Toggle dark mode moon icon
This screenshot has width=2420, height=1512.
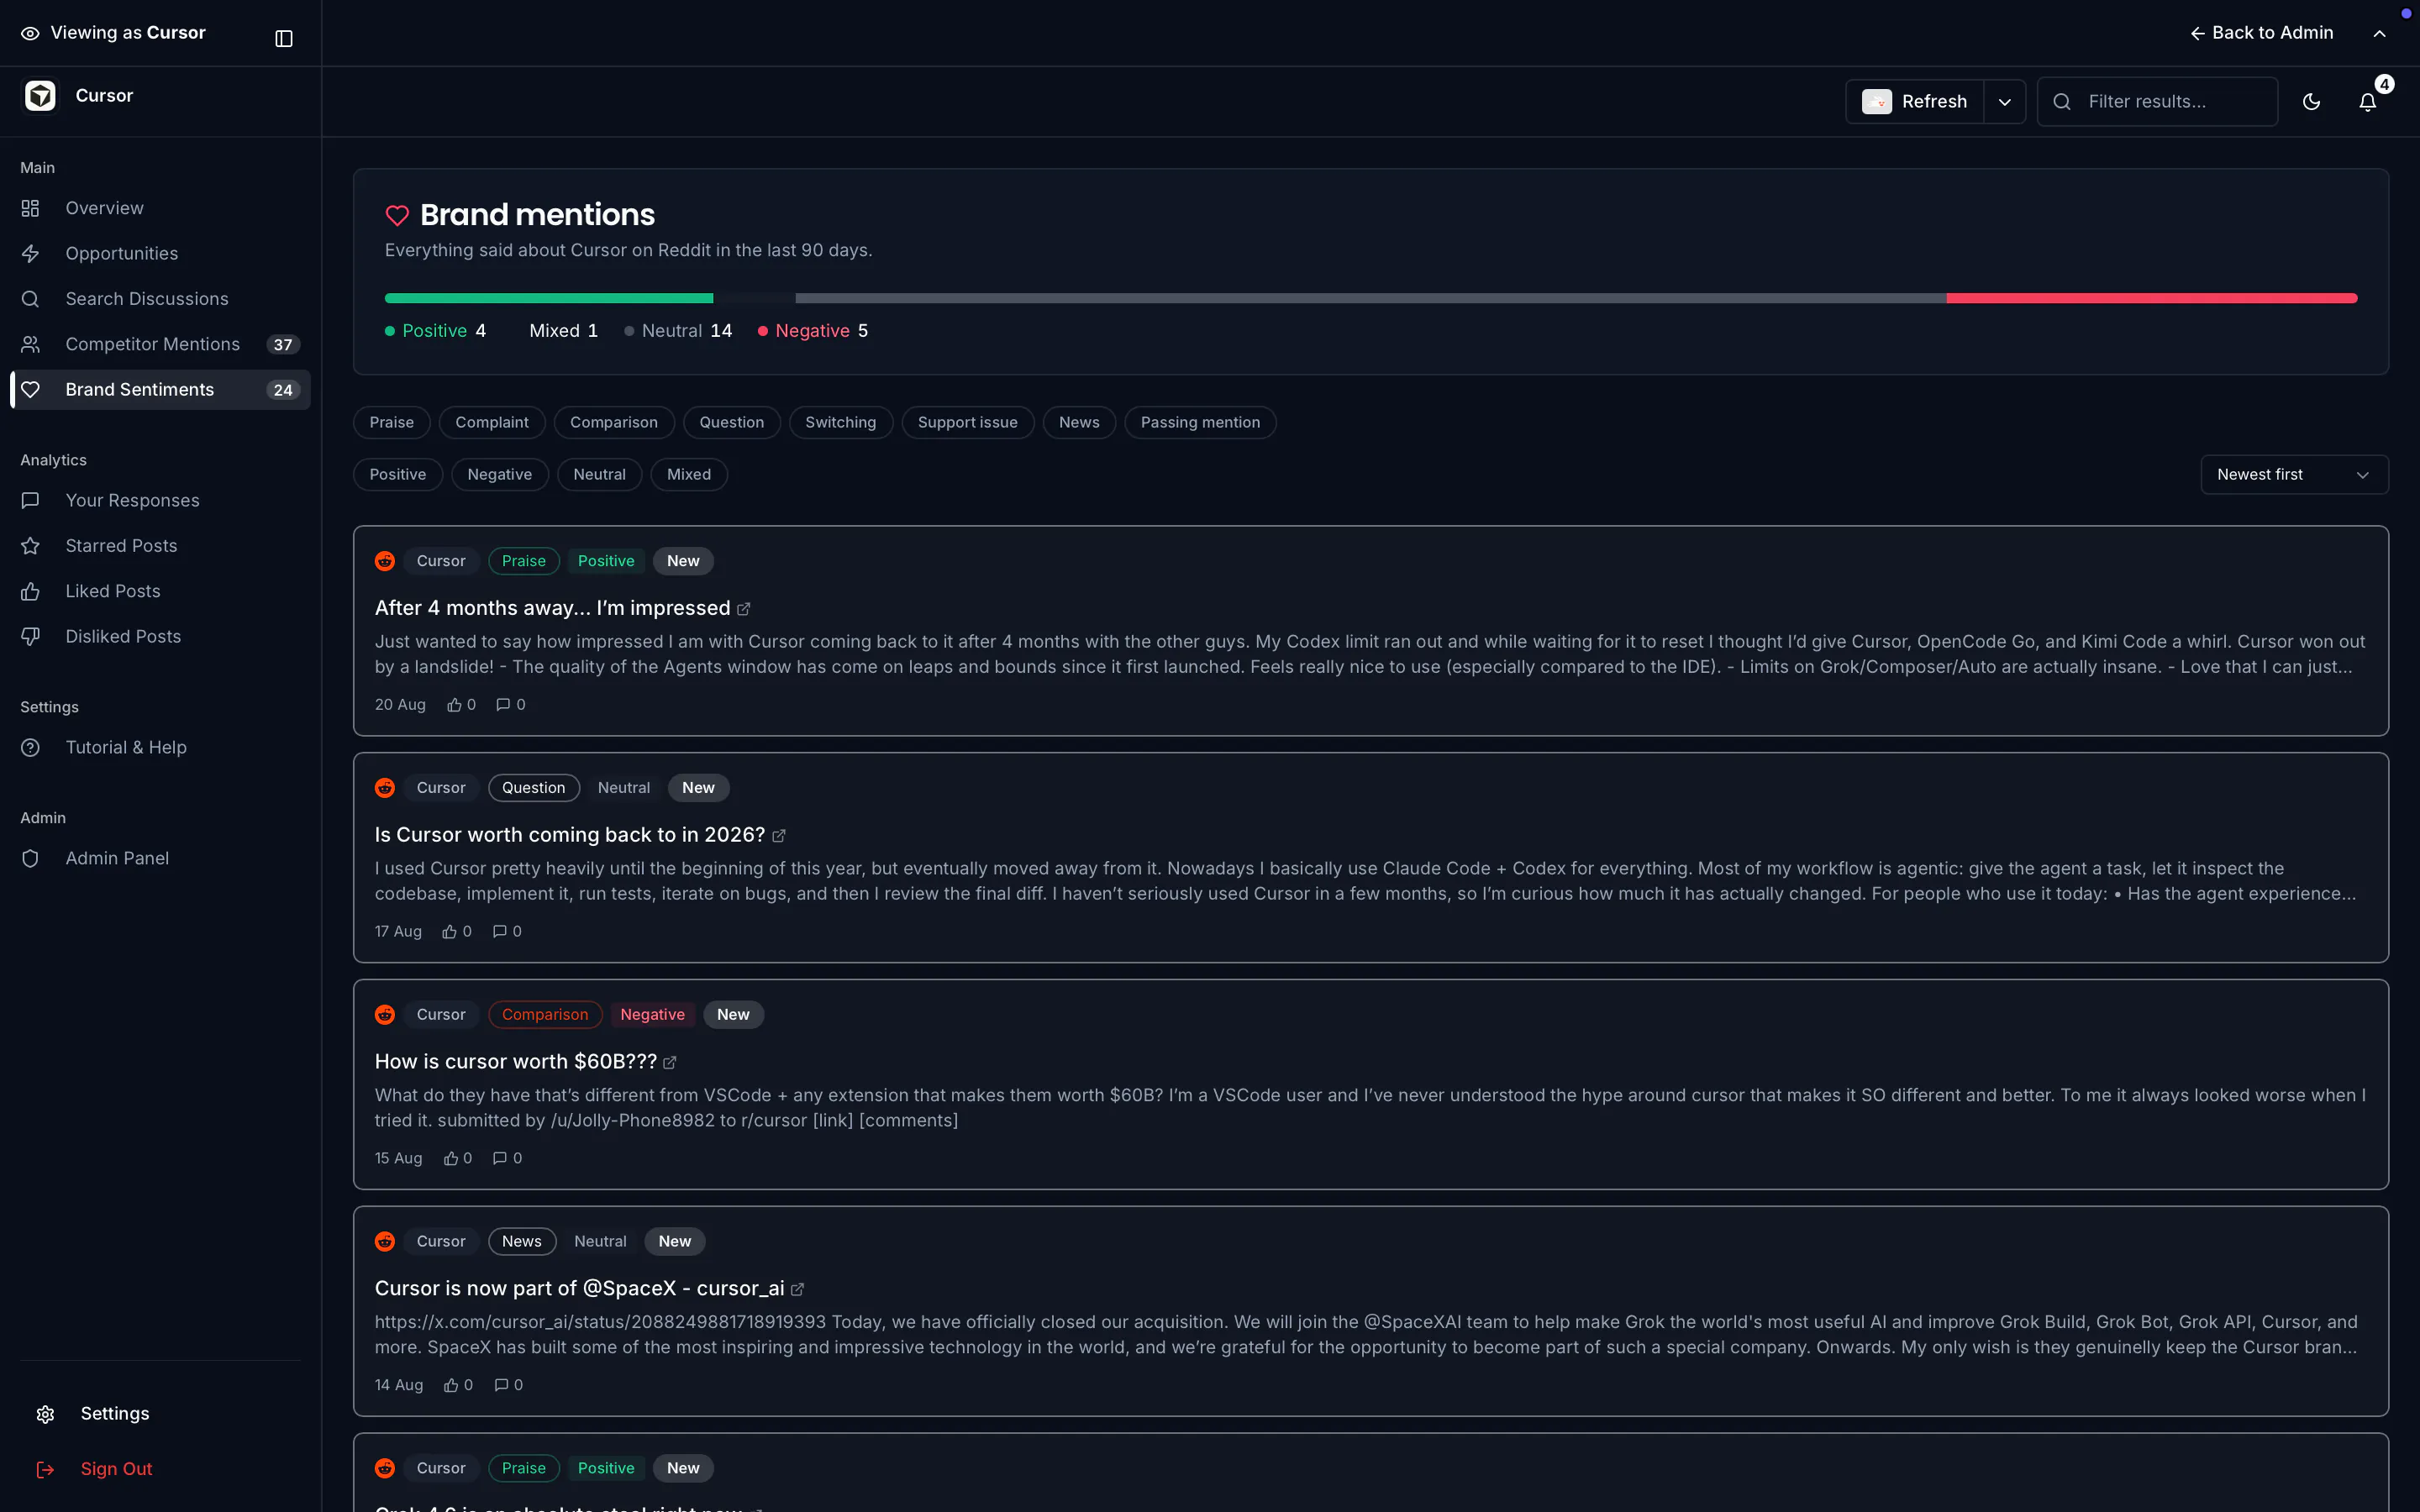point(2311,101)
